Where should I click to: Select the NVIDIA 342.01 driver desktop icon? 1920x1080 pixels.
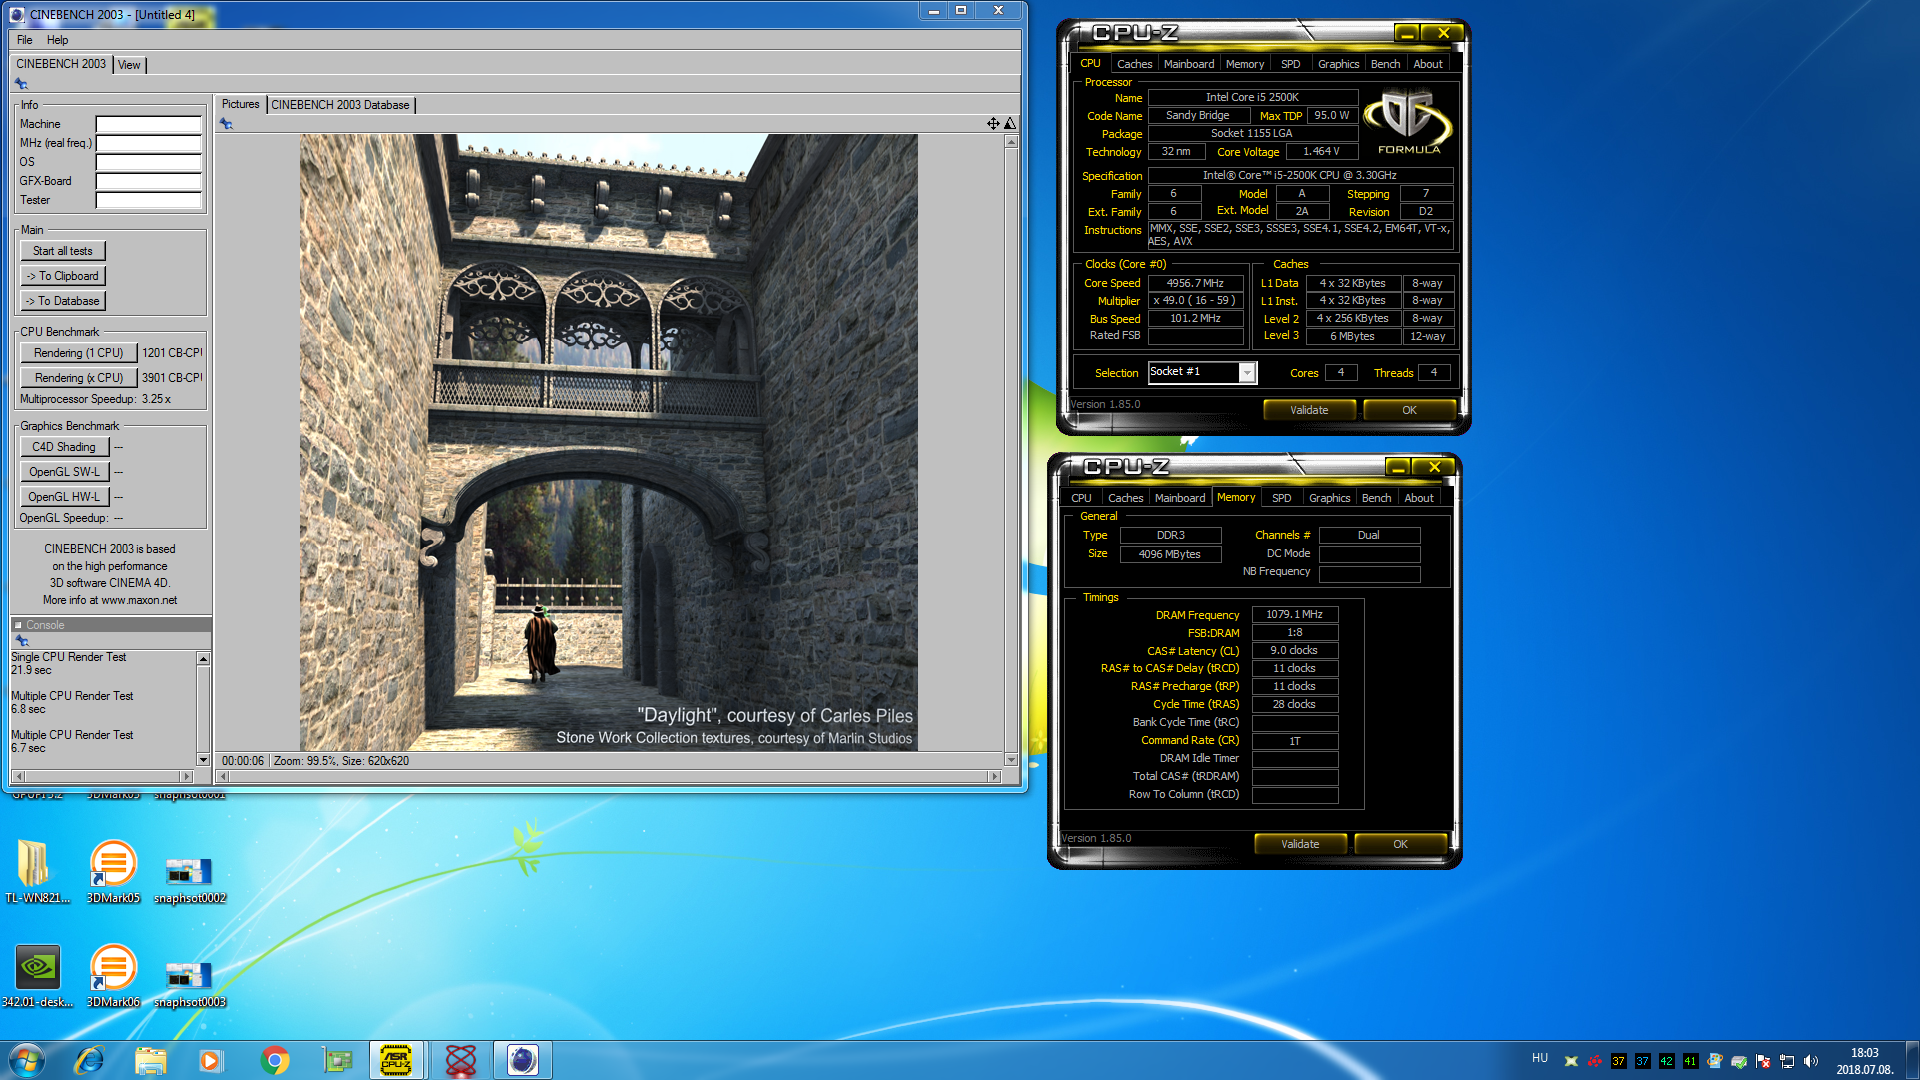point(37,975)
